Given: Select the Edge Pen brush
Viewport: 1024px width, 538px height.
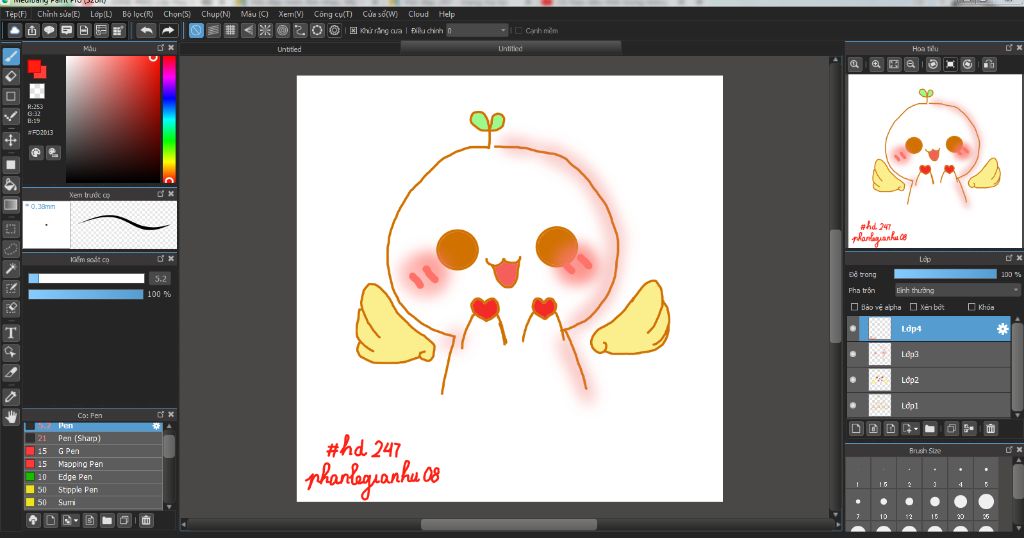Looking at the screenshot, I should 93,477.
